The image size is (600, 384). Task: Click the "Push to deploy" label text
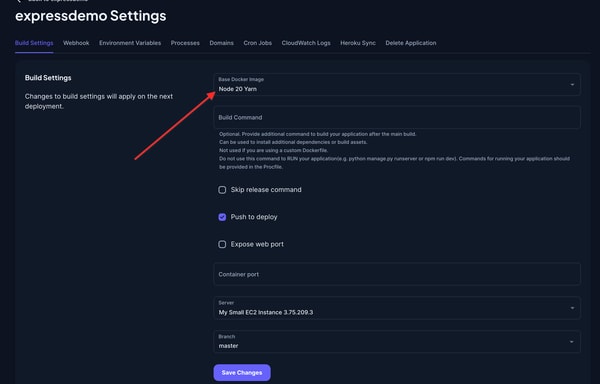(254, 217)
